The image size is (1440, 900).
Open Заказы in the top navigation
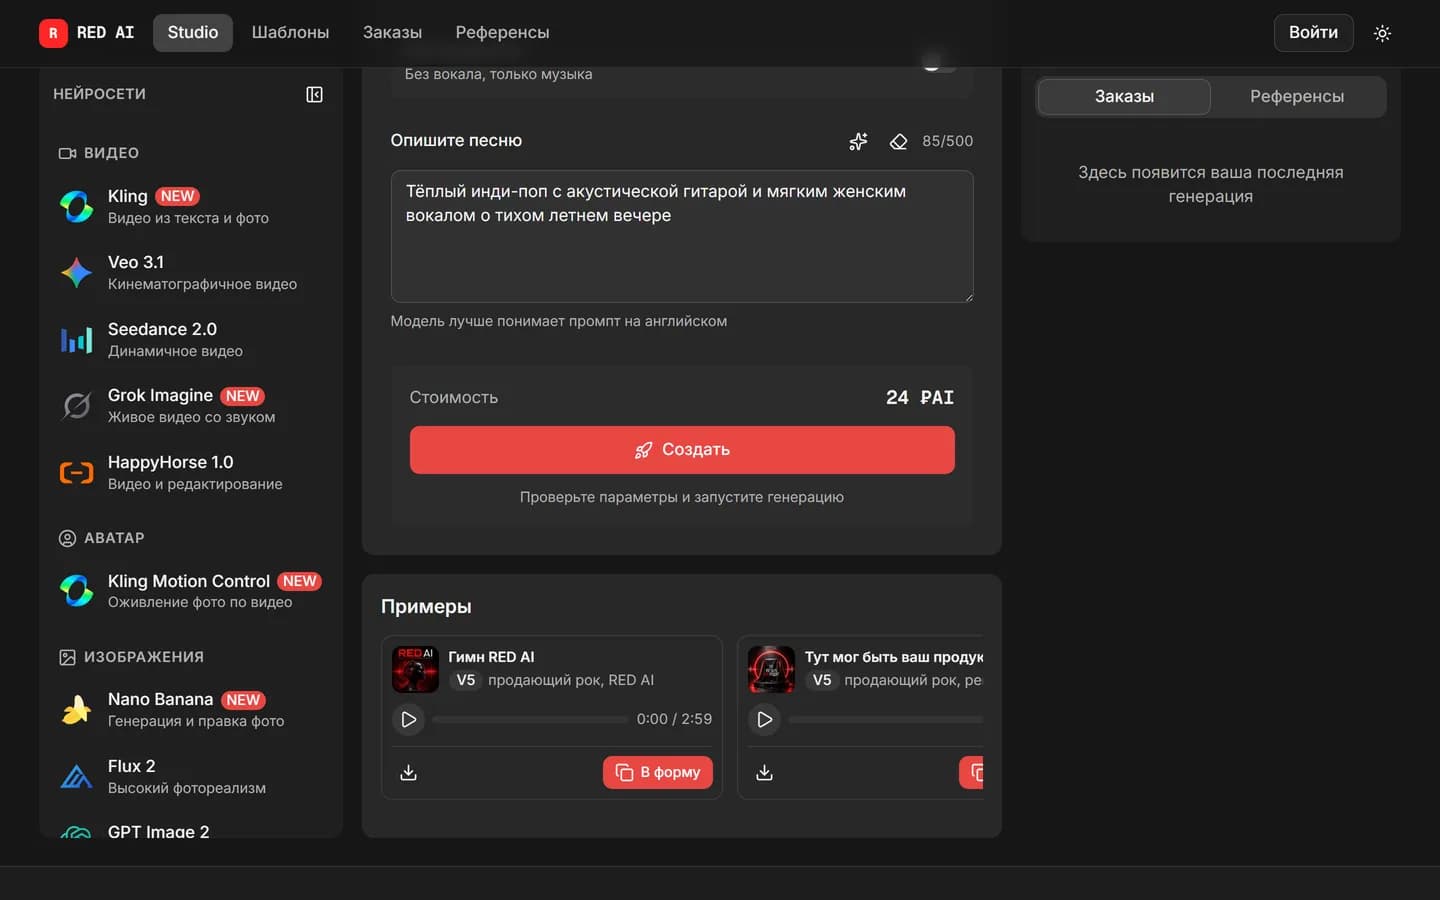pos(392,32)
